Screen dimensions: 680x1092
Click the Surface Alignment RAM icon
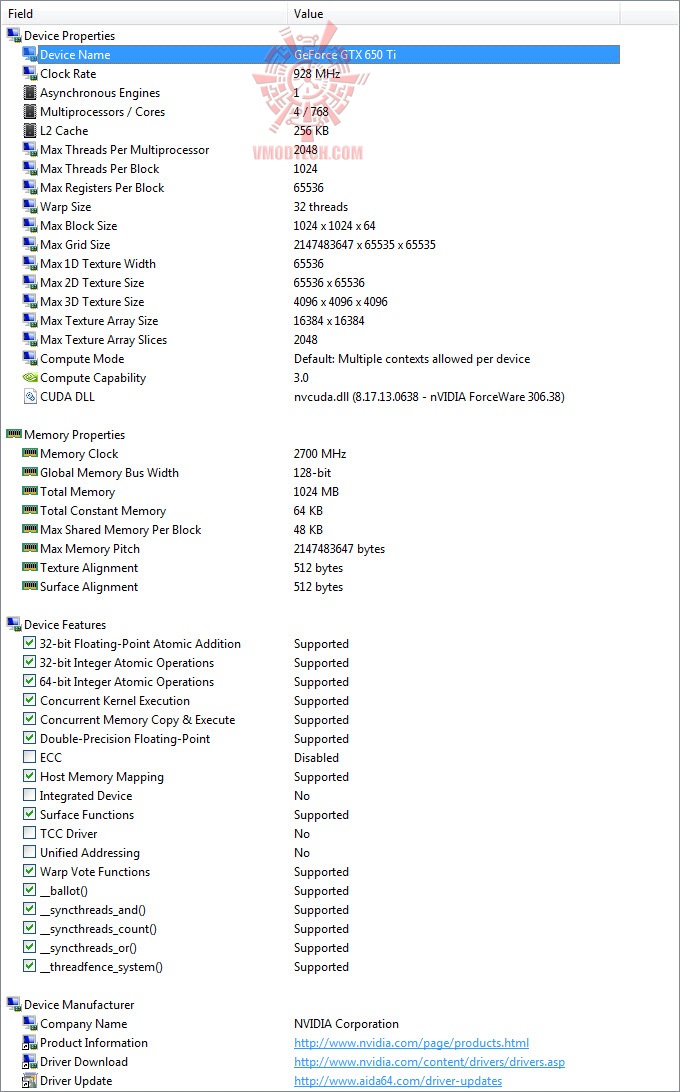click(x=29, y=586)
